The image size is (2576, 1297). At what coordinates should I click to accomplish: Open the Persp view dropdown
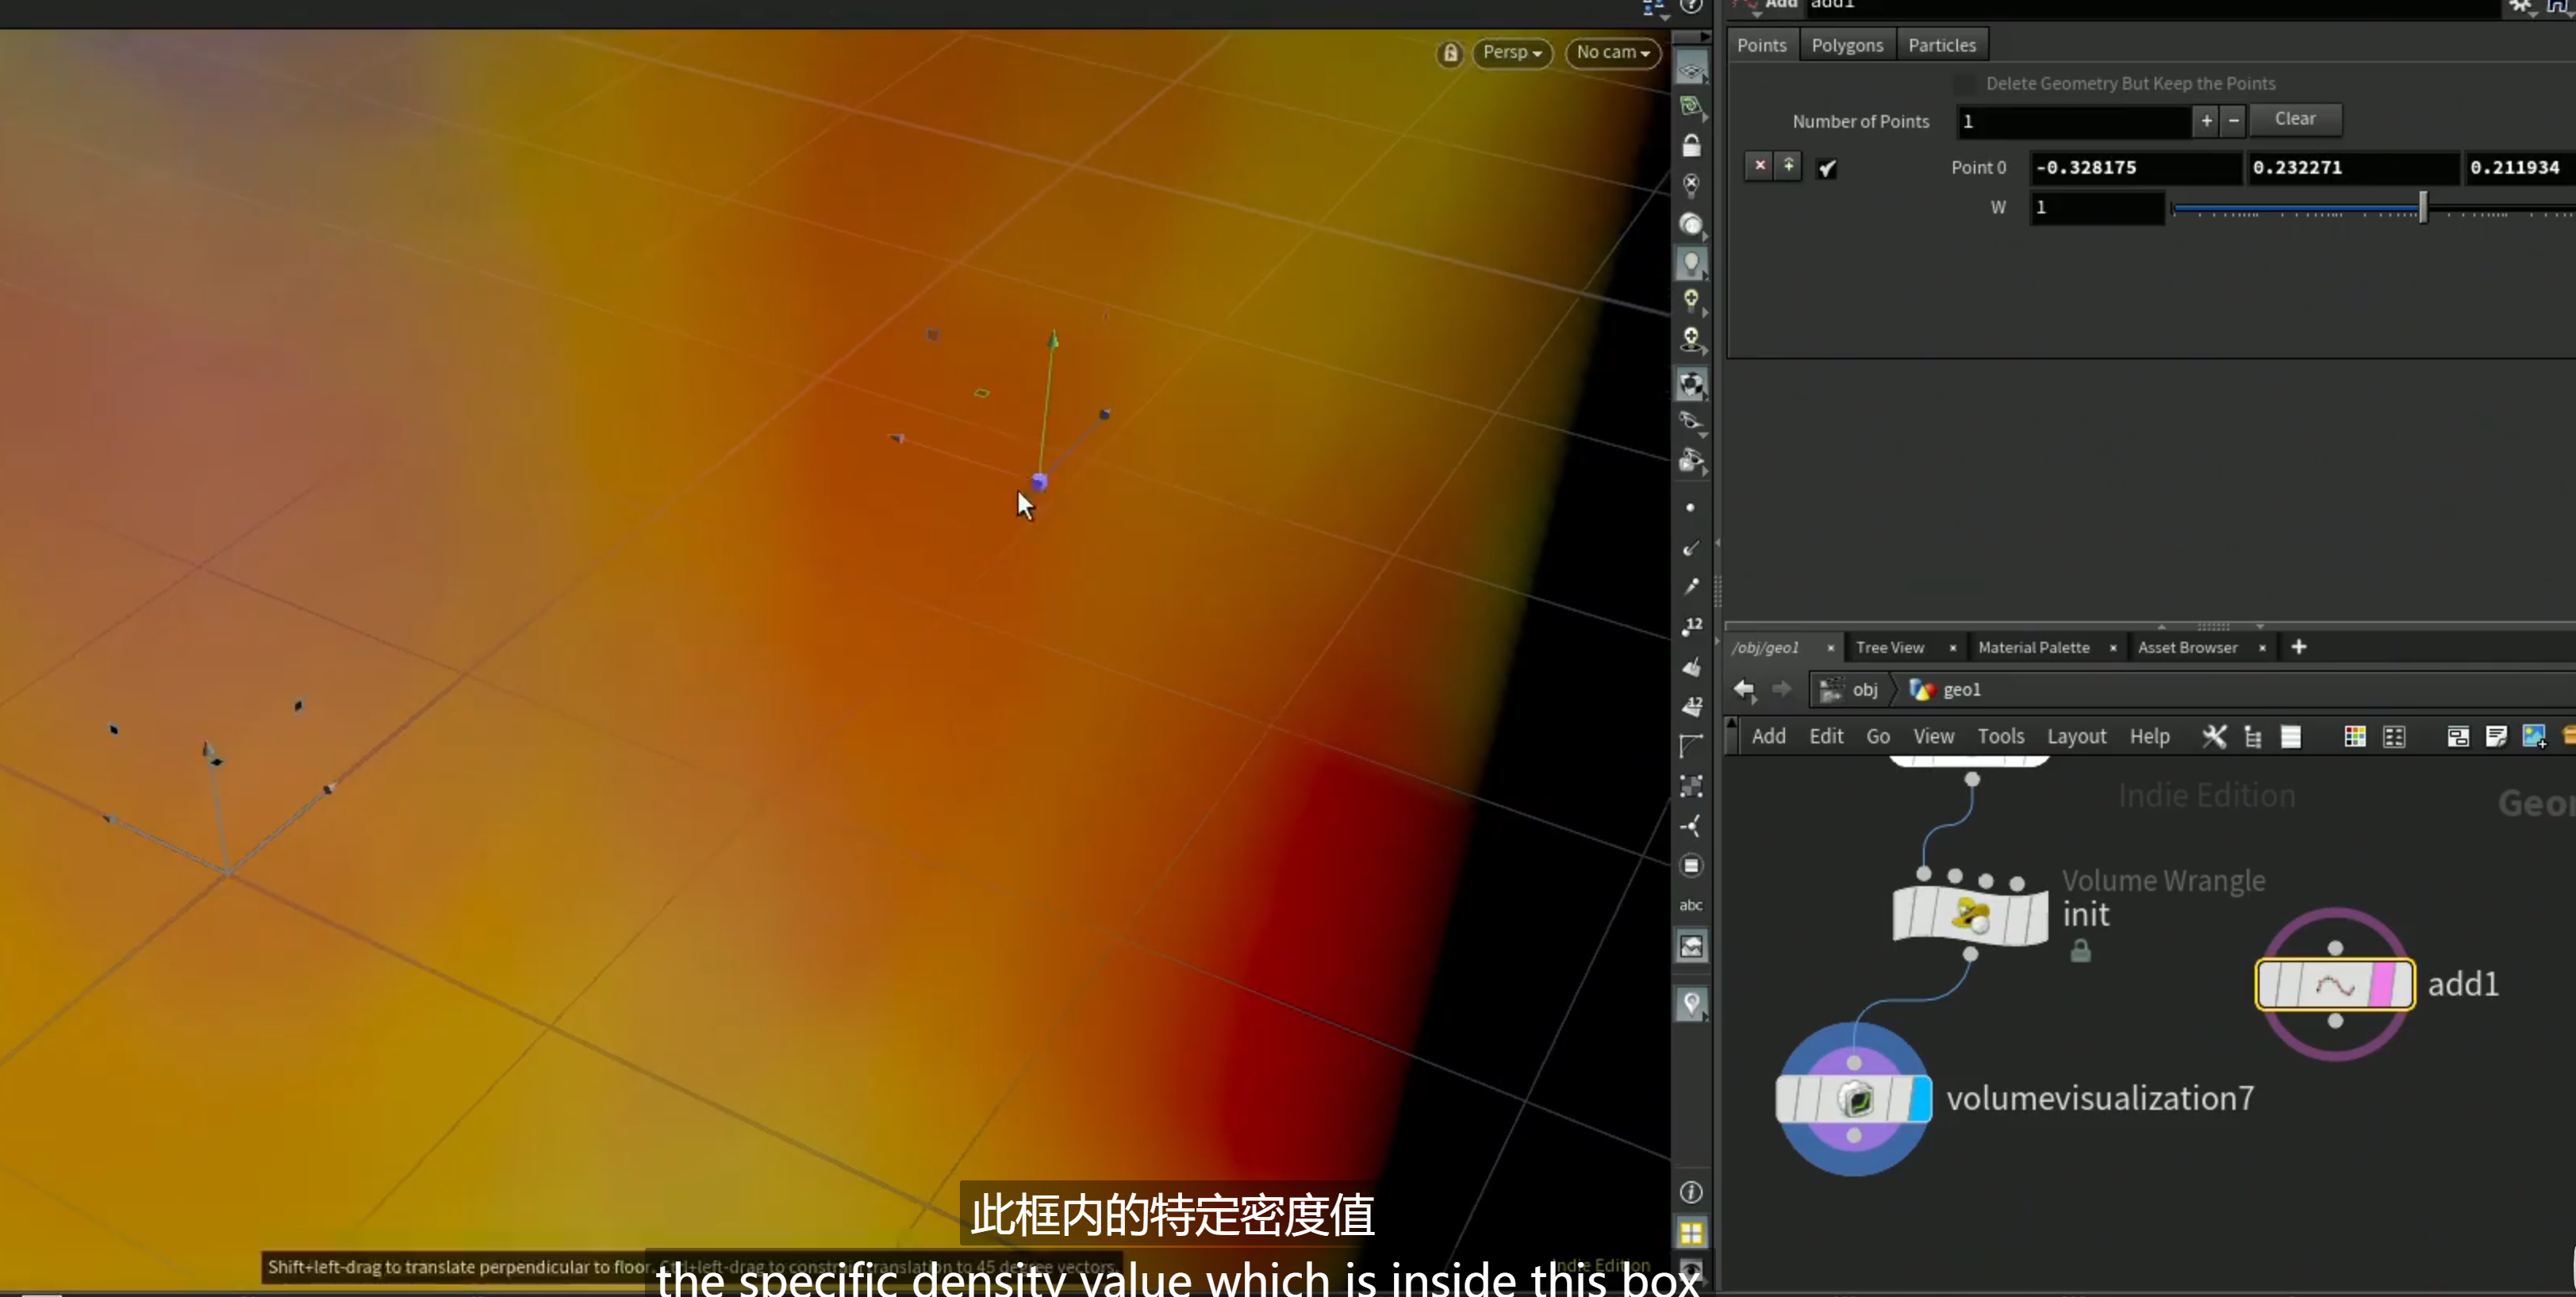[1512, 53]
